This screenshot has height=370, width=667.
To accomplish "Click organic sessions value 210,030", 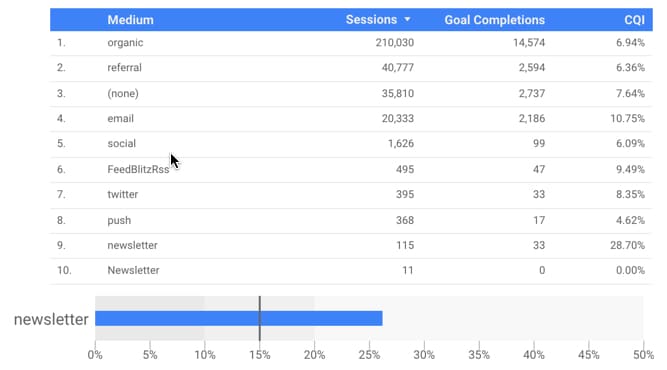I will pos(394,43).
